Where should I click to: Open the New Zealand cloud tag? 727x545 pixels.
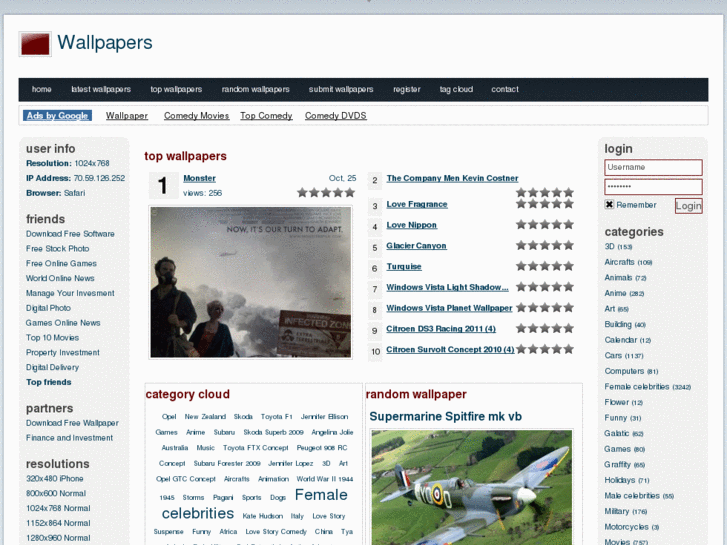[205, 417]
